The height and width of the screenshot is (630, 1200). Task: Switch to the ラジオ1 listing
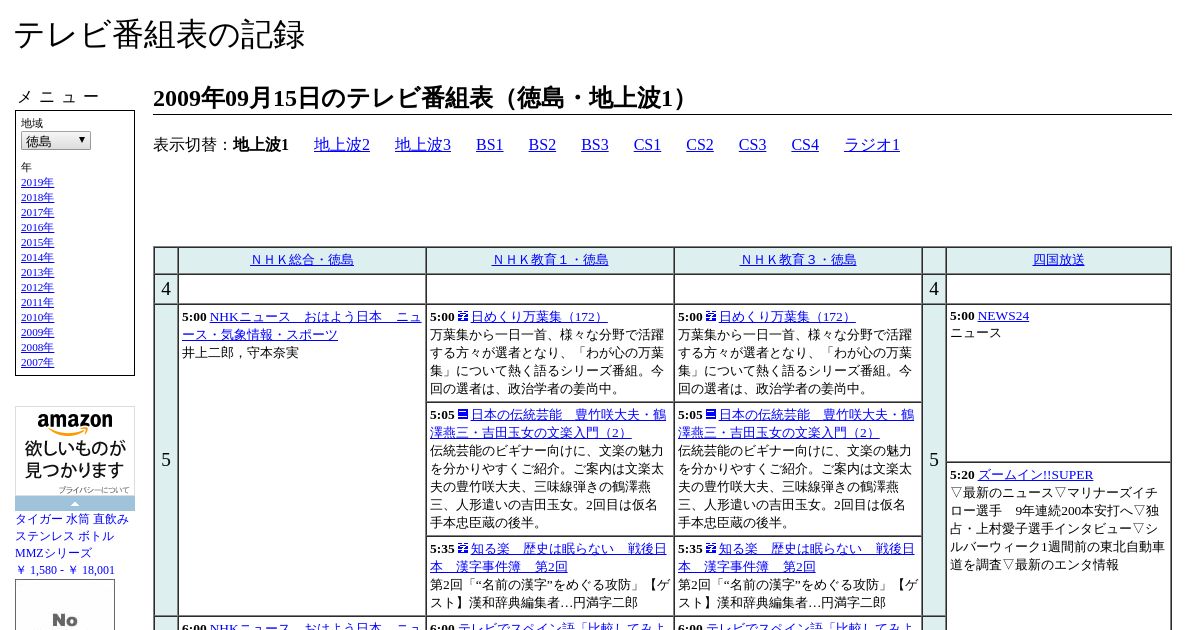point(872,145)
